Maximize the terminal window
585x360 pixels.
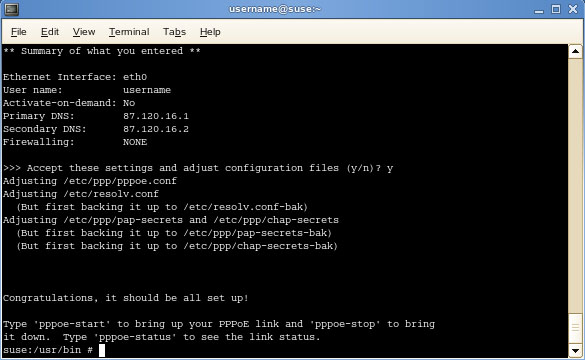click(x=556, y=9)
